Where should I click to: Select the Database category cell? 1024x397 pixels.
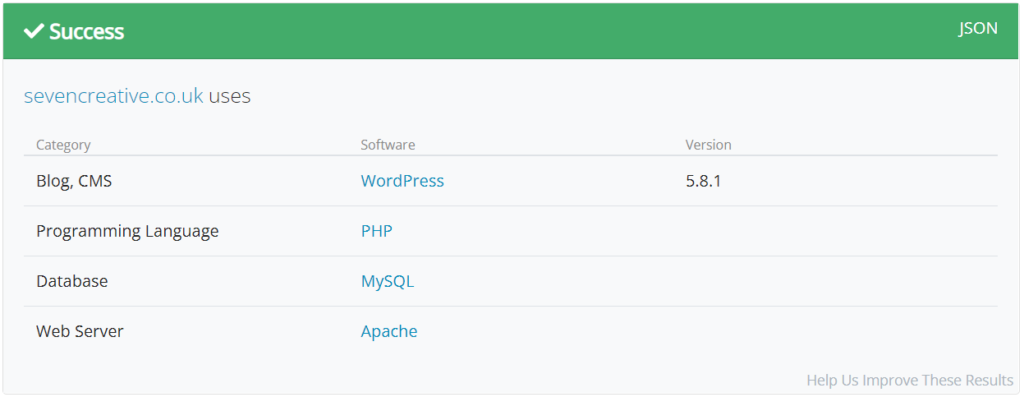(x=72, y=281)
